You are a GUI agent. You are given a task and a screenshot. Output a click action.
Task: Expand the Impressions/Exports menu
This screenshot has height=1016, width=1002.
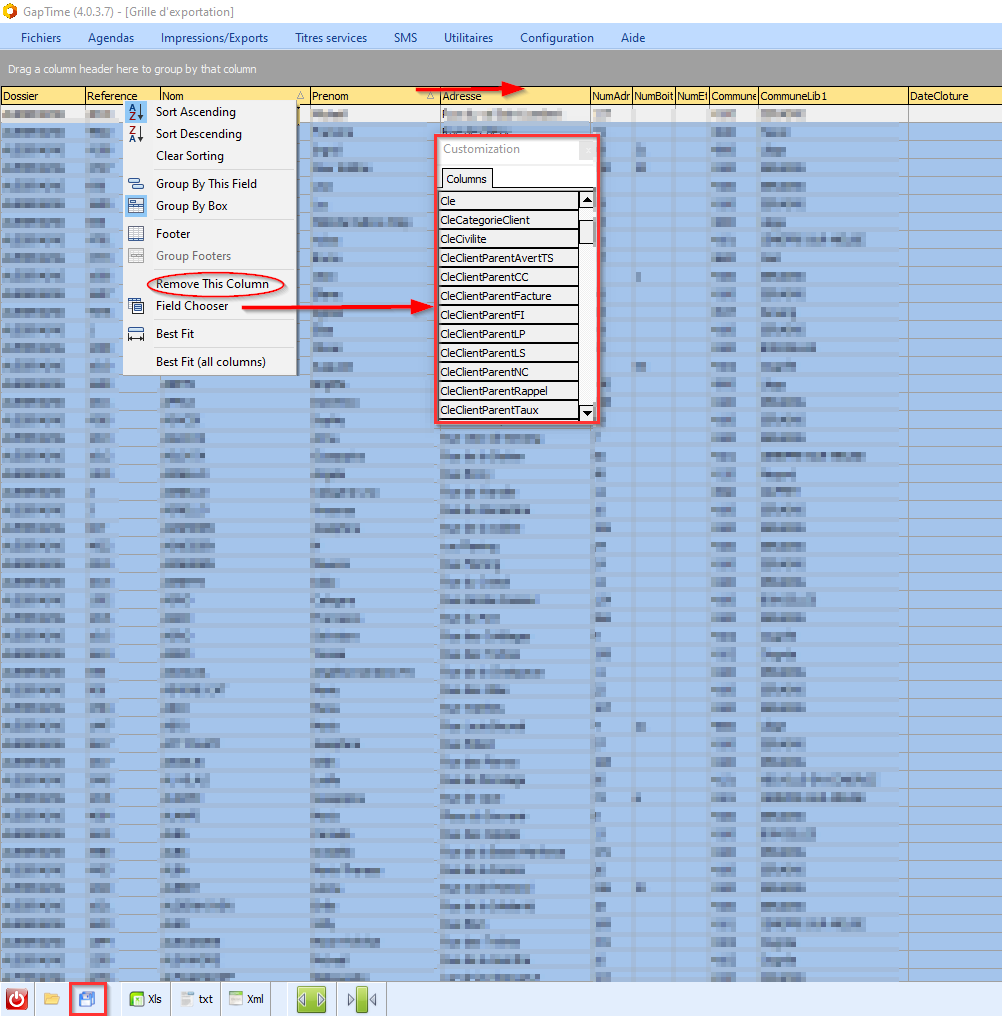[214, 38]
